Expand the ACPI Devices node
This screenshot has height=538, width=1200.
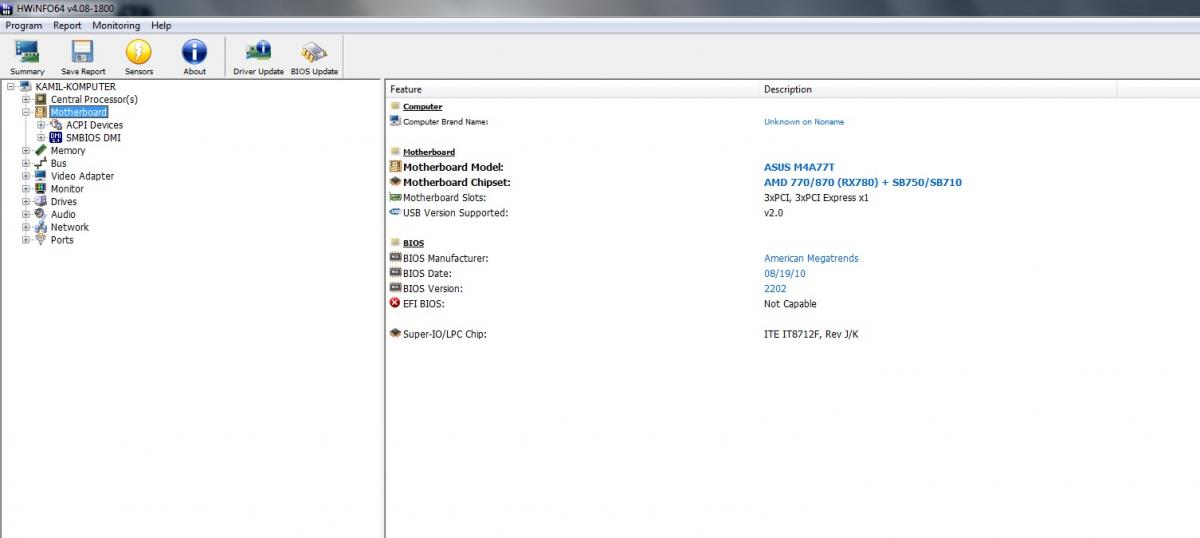[x=41, y=125]
